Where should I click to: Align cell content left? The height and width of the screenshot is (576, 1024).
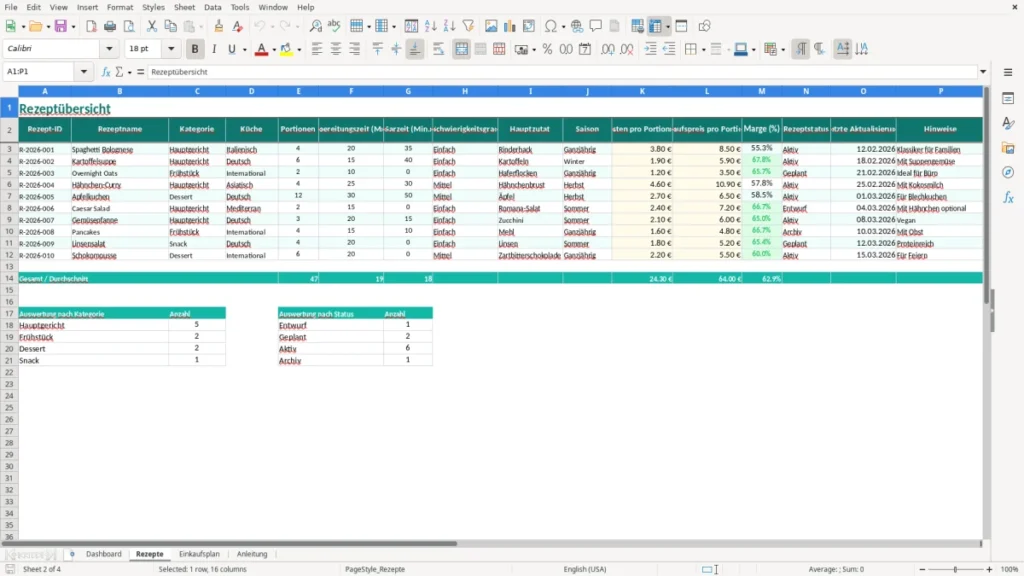coord(317,49)
